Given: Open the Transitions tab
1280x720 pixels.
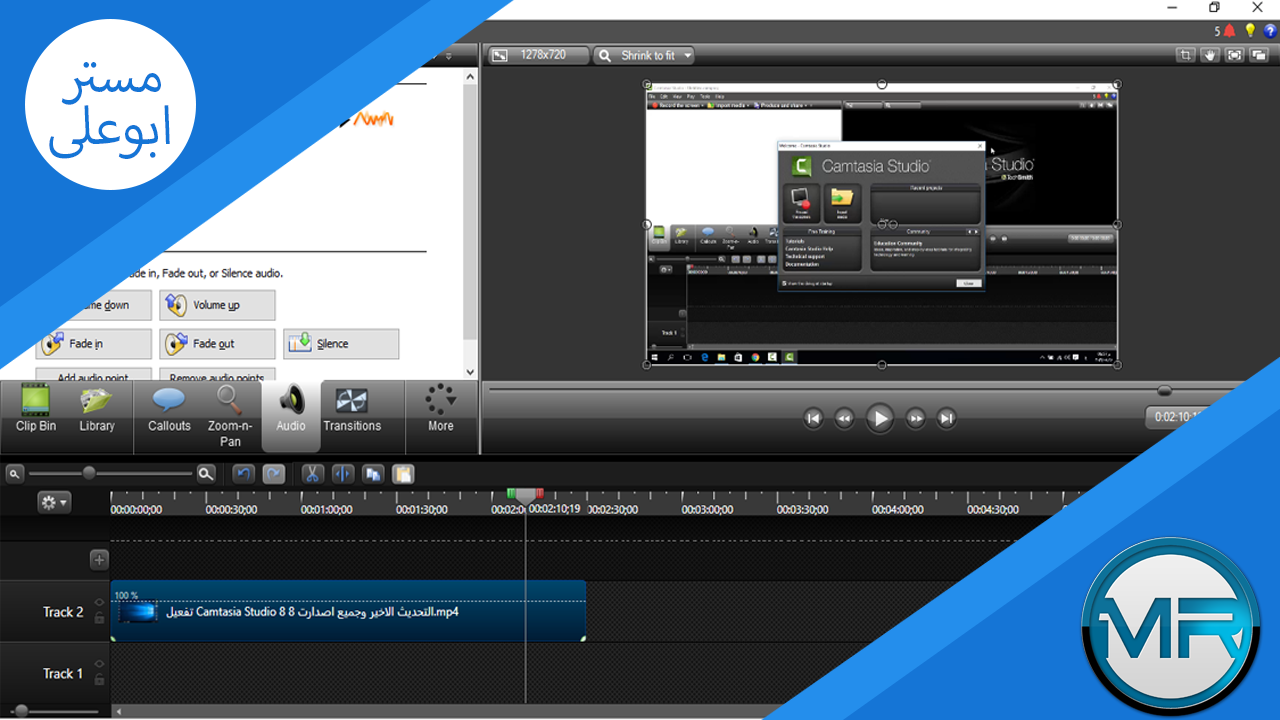Looking at the screenshot, I should tap(352, 410).
